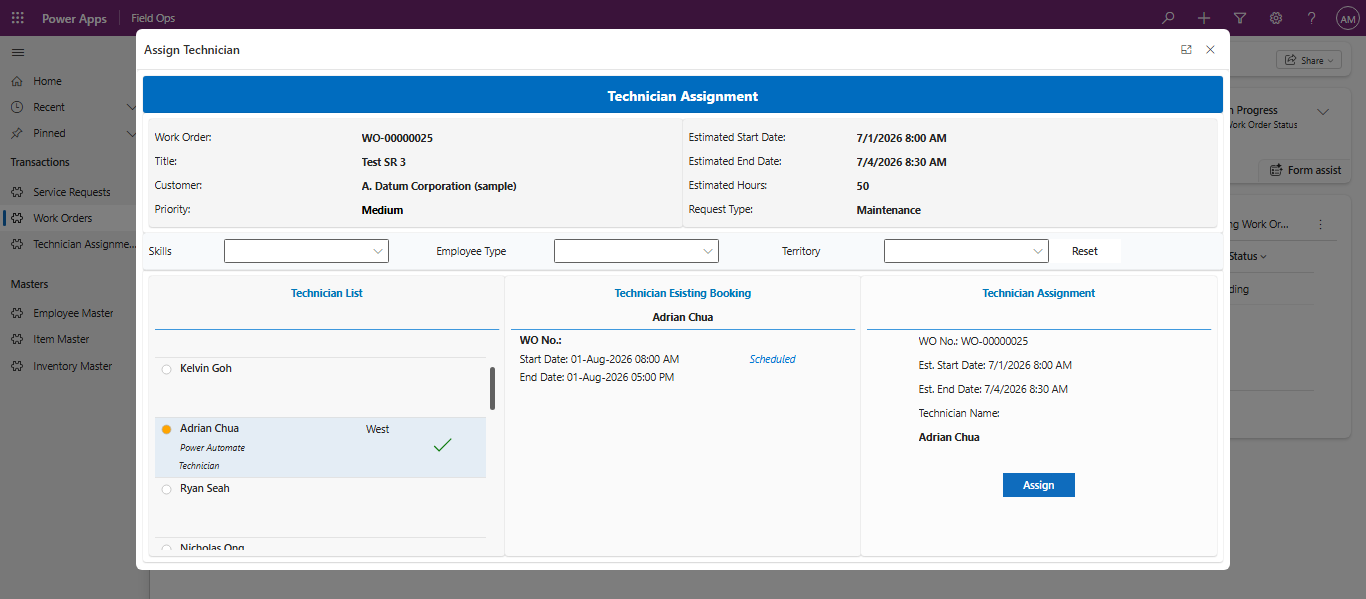Open the vertical ellipsis more options

tap(1320, 225)
